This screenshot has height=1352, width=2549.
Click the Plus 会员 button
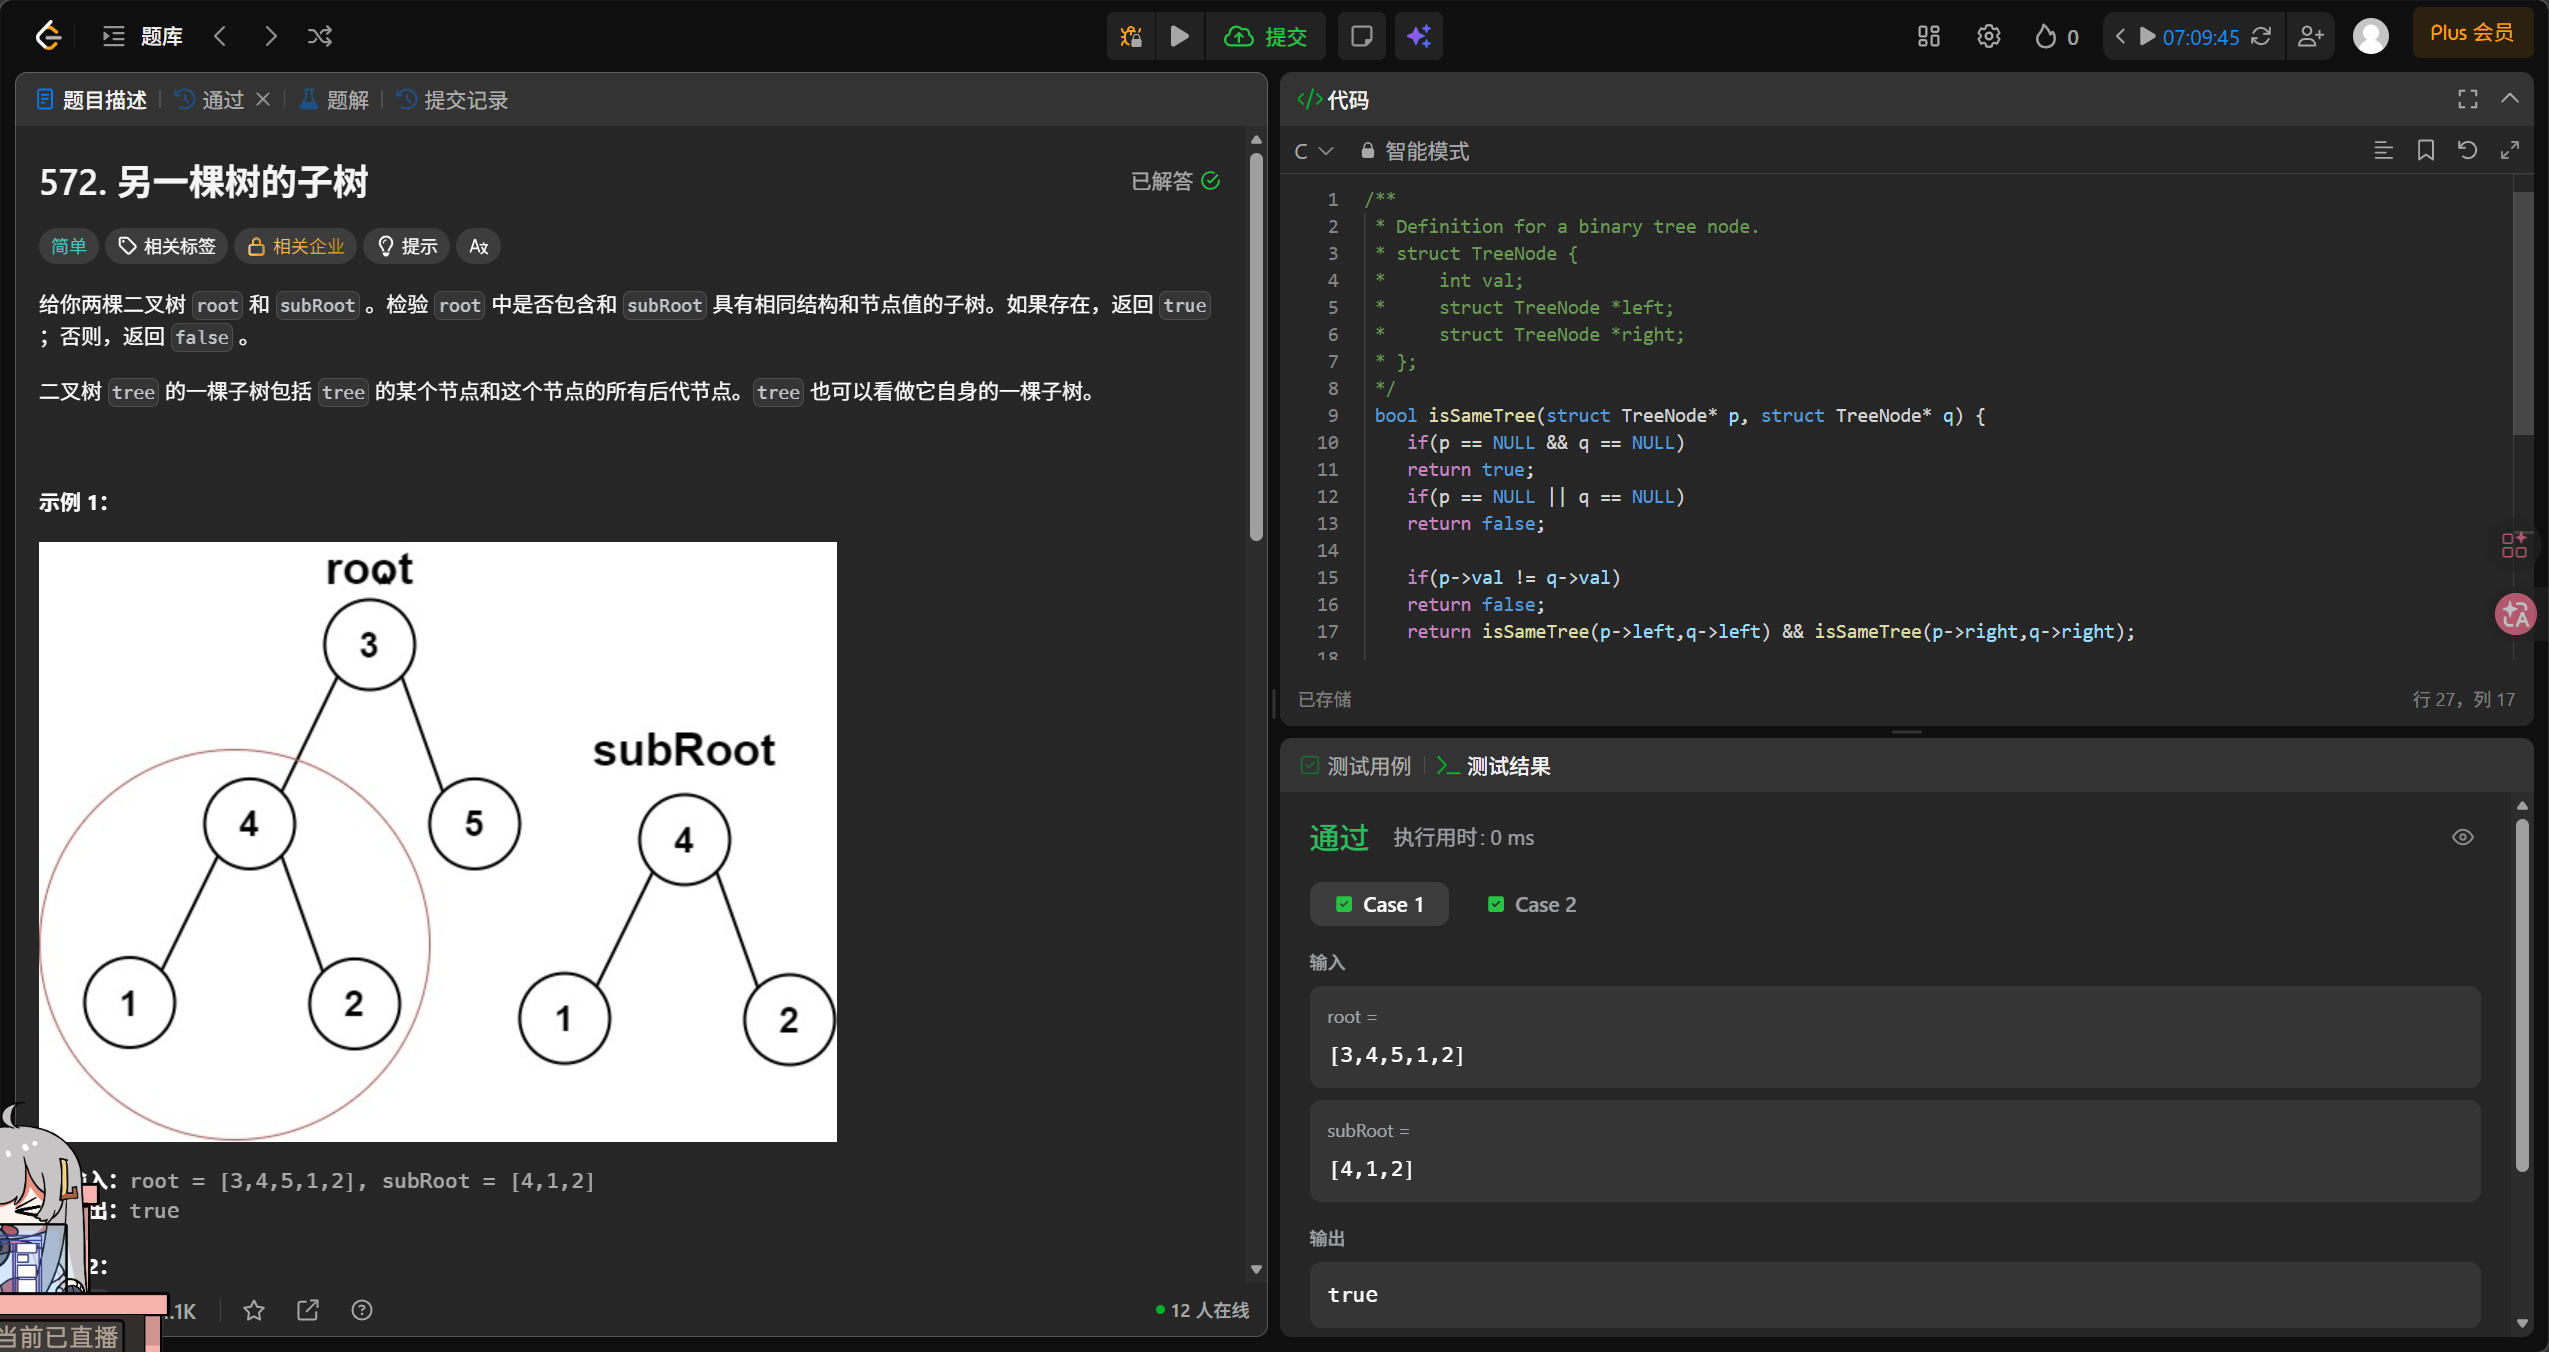pyautogui.click(x=2471, y=33)
